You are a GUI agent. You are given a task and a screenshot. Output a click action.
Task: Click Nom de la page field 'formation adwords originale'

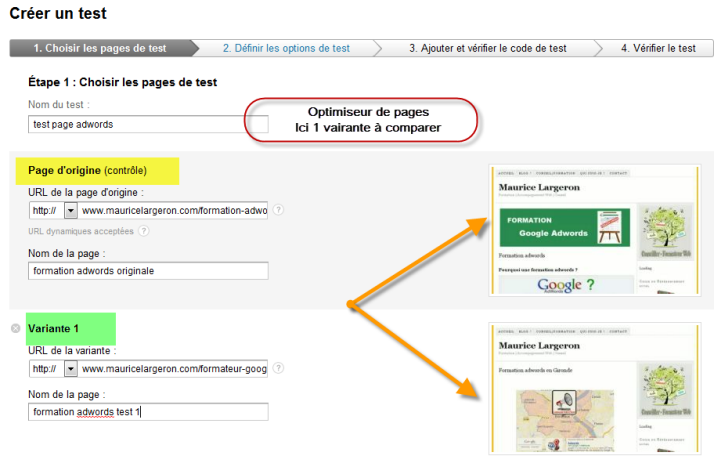148,271
